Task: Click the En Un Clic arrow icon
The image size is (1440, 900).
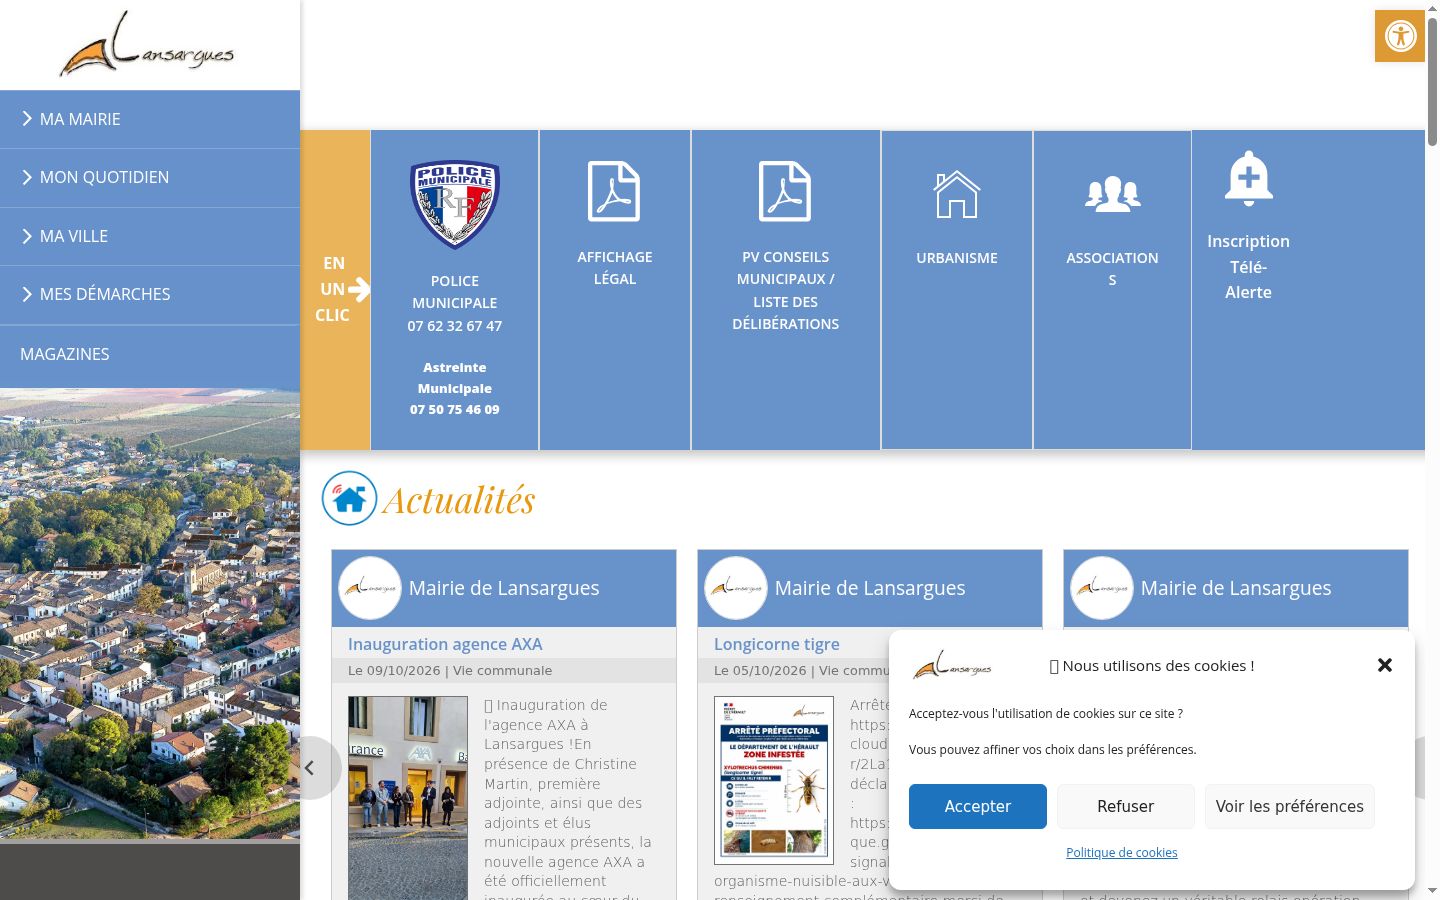Action: [359, 290]
